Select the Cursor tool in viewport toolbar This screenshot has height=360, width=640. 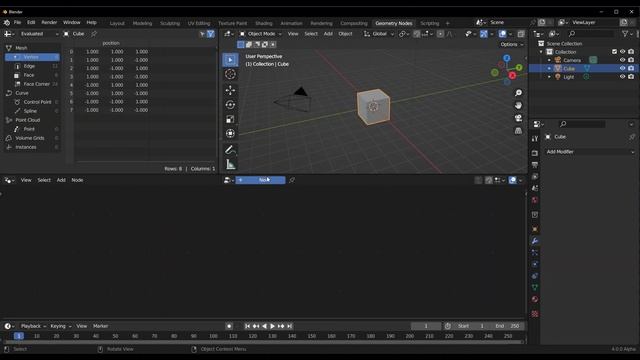coord(230,74)
